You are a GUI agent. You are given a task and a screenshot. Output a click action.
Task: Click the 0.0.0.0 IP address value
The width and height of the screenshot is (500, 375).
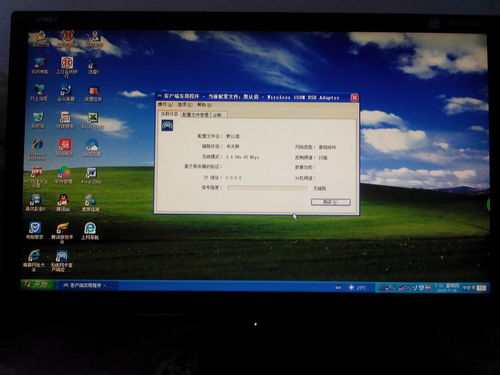(233, 178)
